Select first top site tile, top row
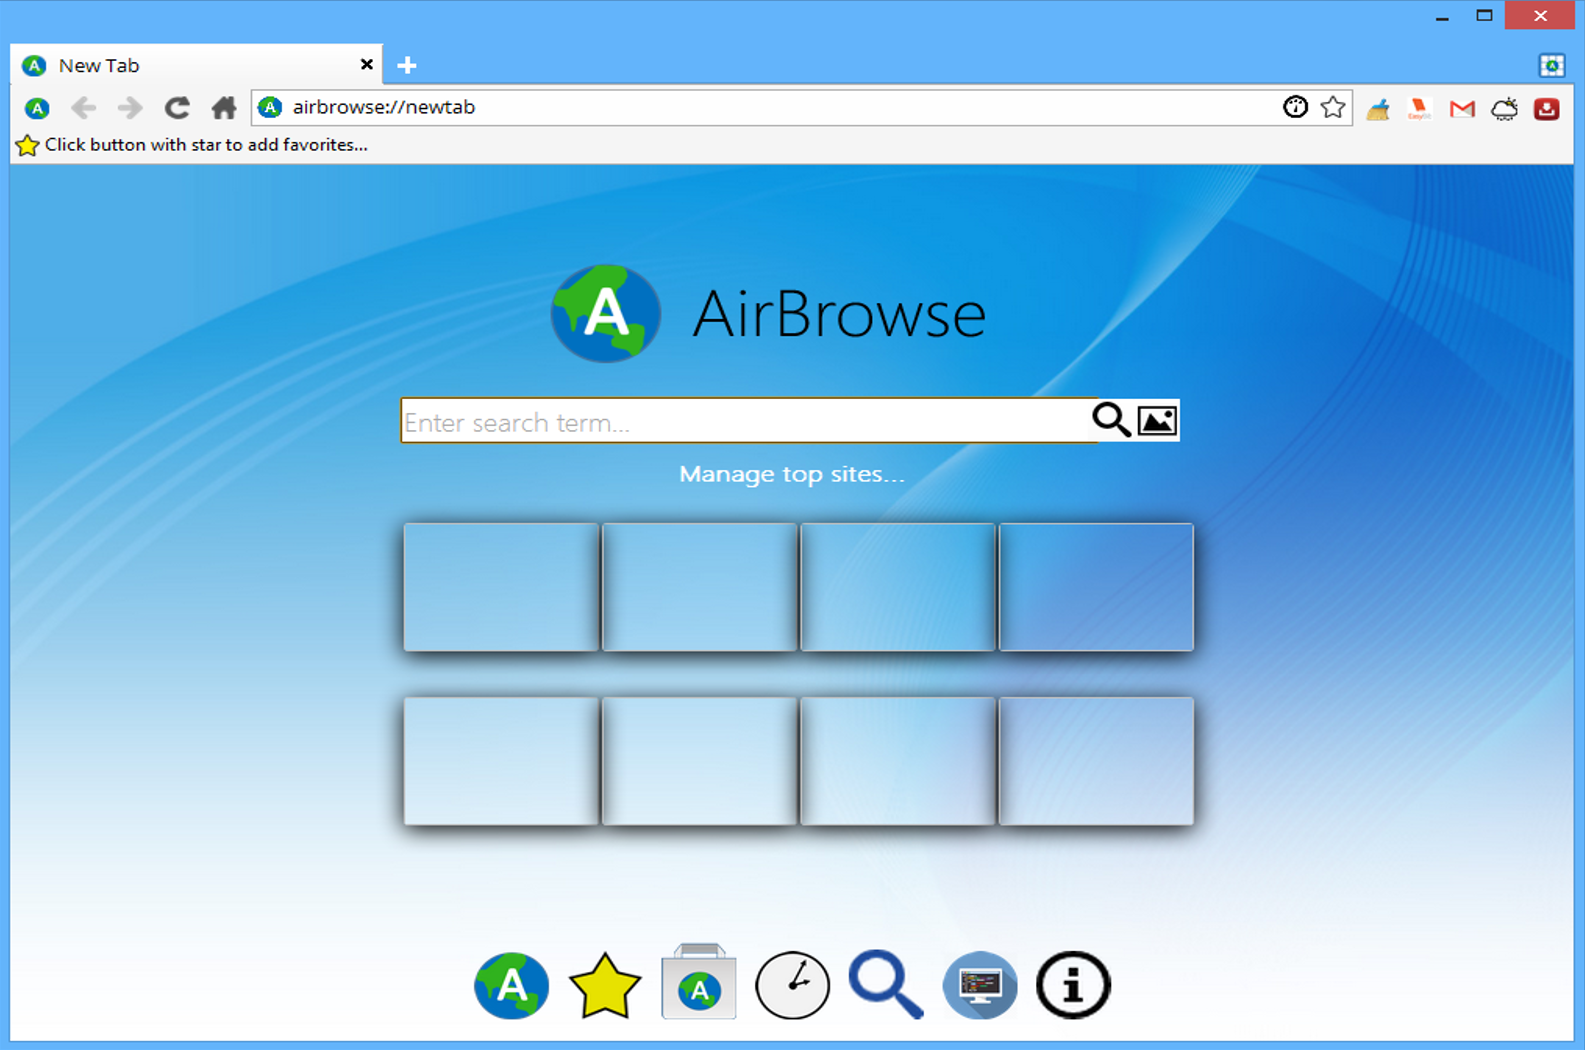Image resolution: width=1585 pixels, height=1050 pixels. coord(501,587)
